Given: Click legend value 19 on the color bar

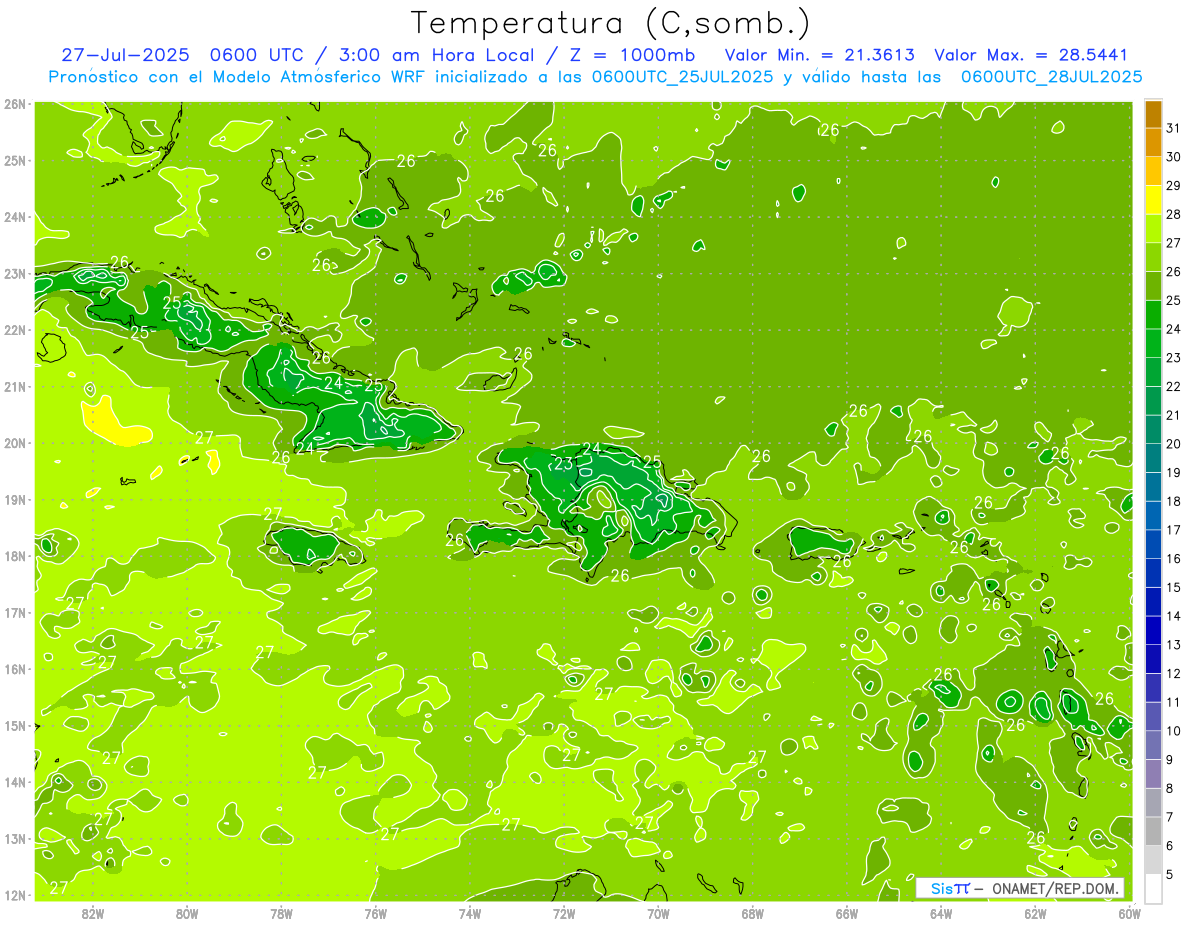Looking at the screenshot, I should (1174, 473).
